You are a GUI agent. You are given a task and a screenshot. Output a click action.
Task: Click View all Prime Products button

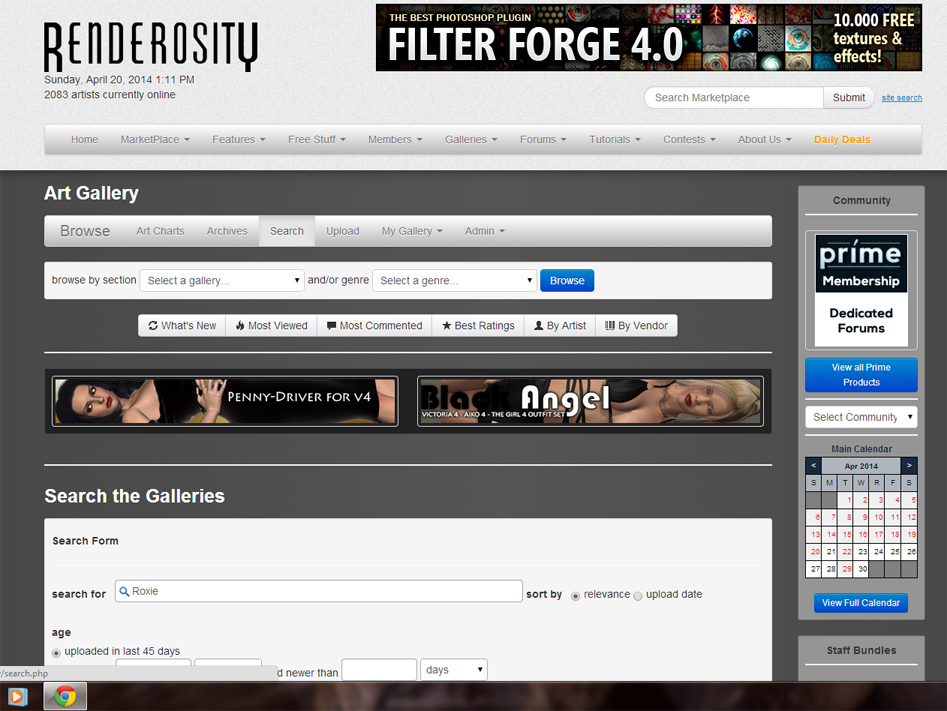[861, 375]
